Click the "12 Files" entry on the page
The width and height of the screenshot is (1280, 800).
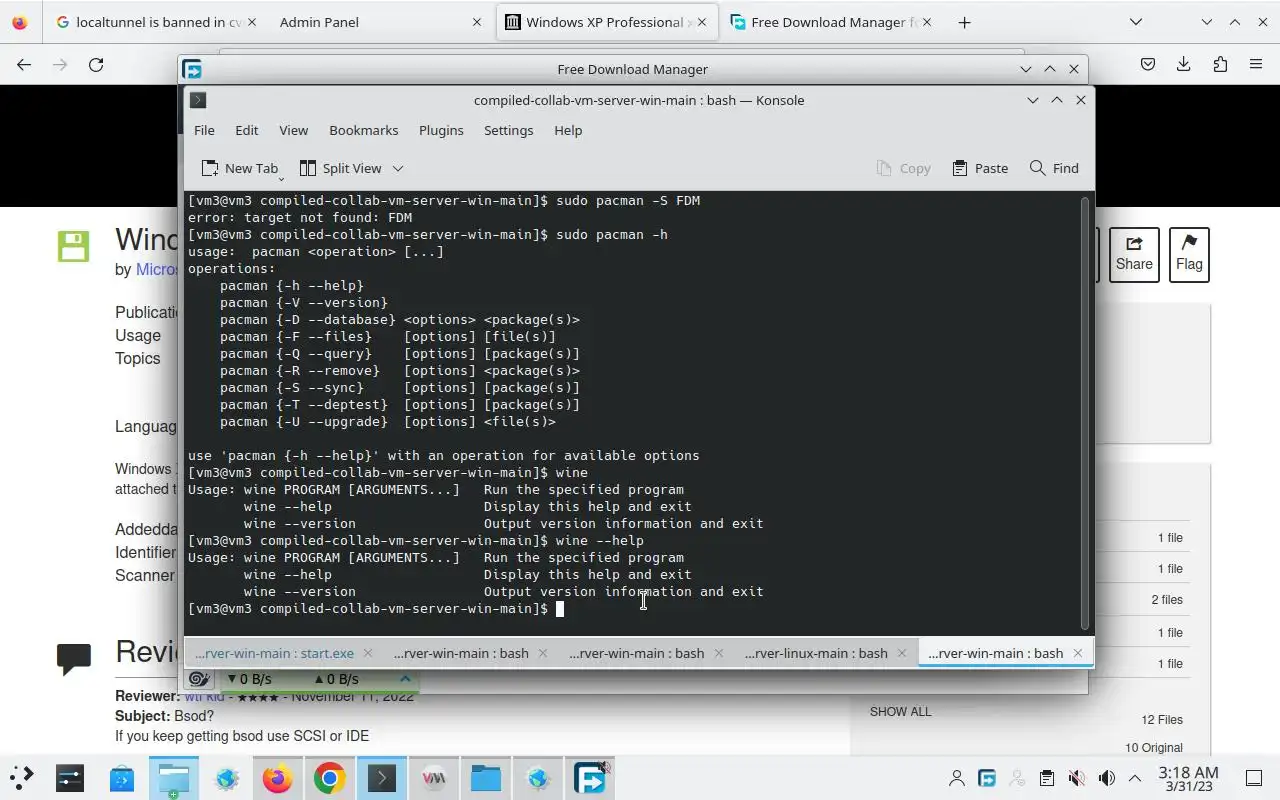pos(1162,720)
